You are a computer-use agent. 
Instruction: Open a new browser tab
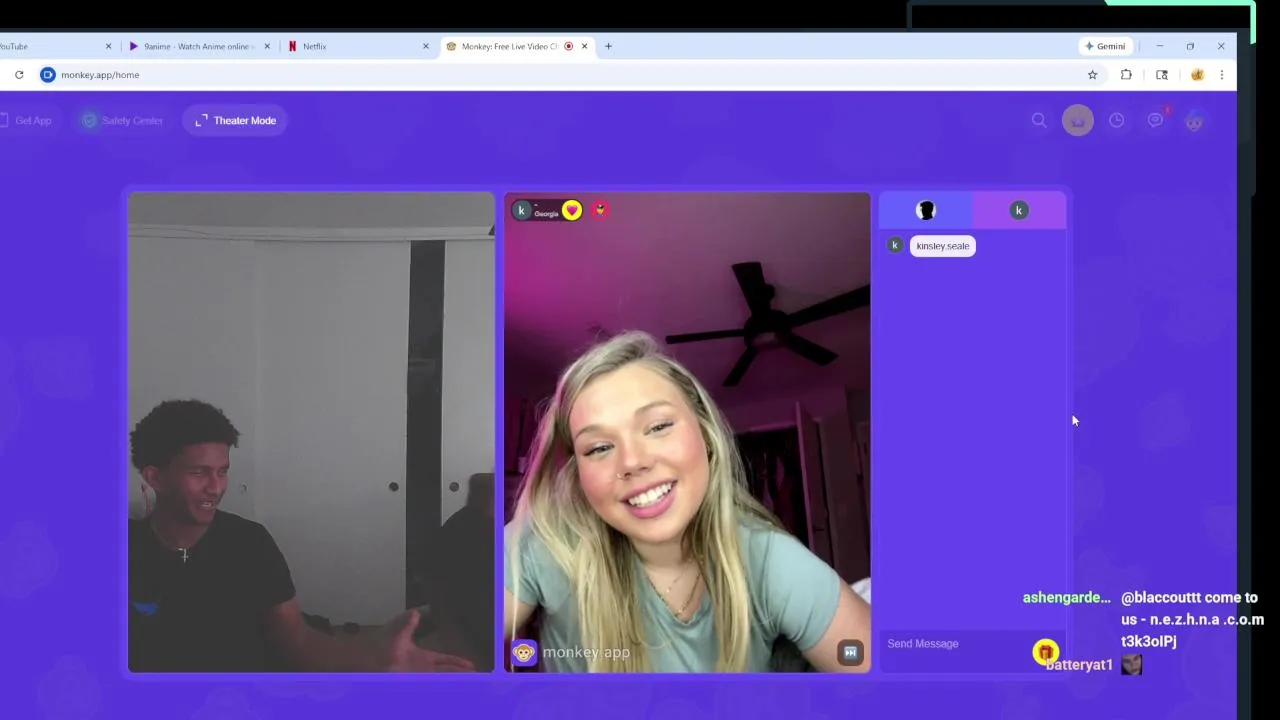[x=608, y=46]
